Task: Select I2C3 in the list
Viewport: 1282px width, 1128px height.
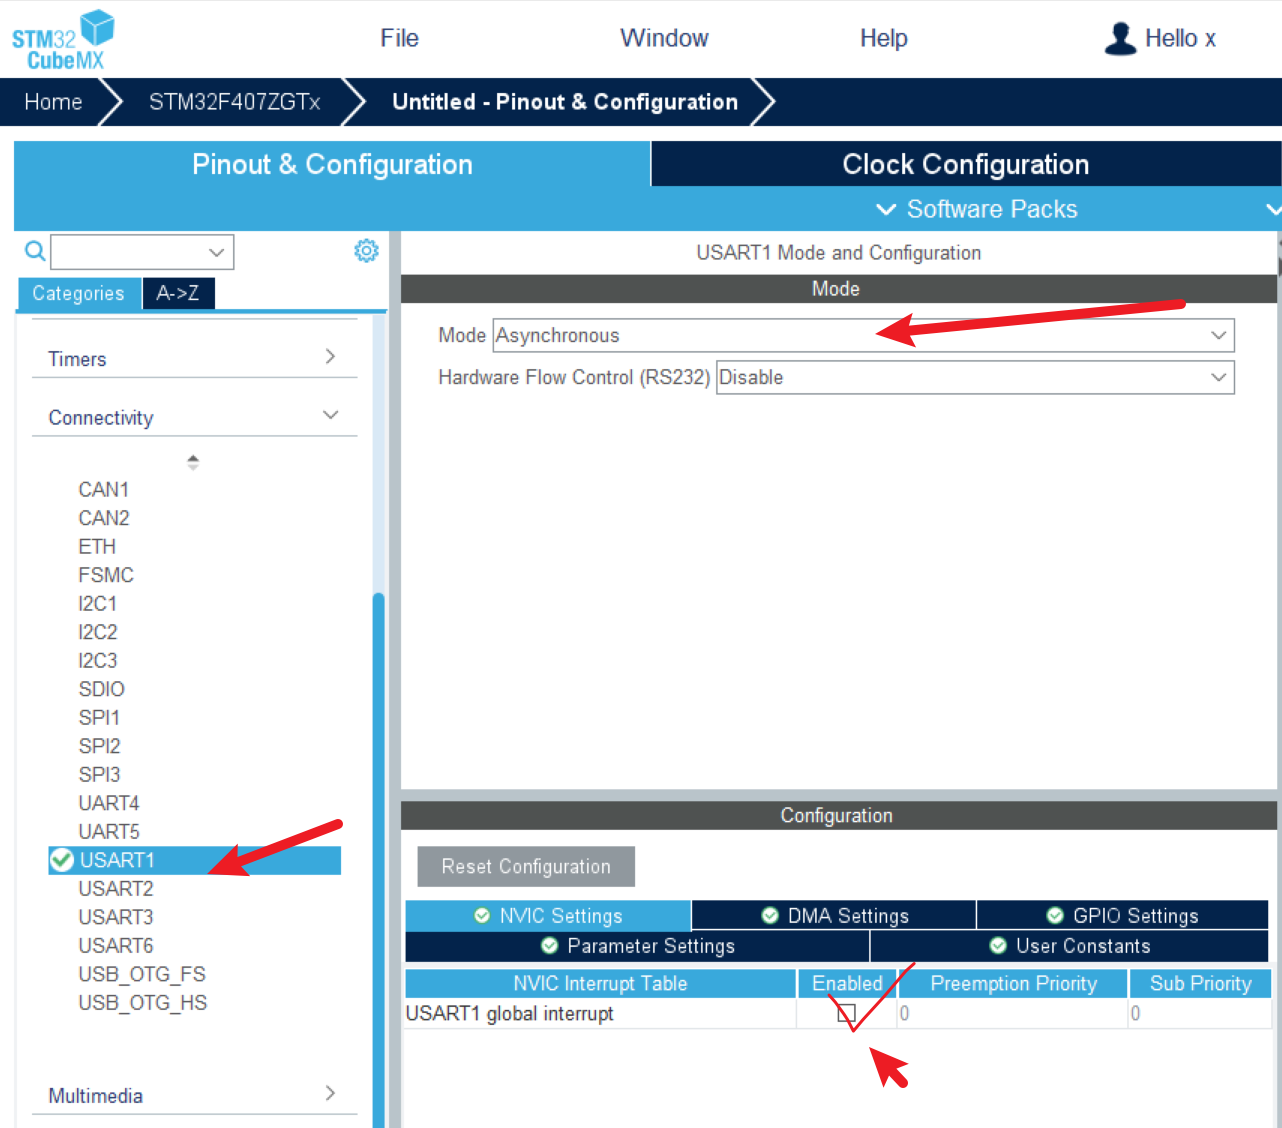Action: (x=98, y=660)
